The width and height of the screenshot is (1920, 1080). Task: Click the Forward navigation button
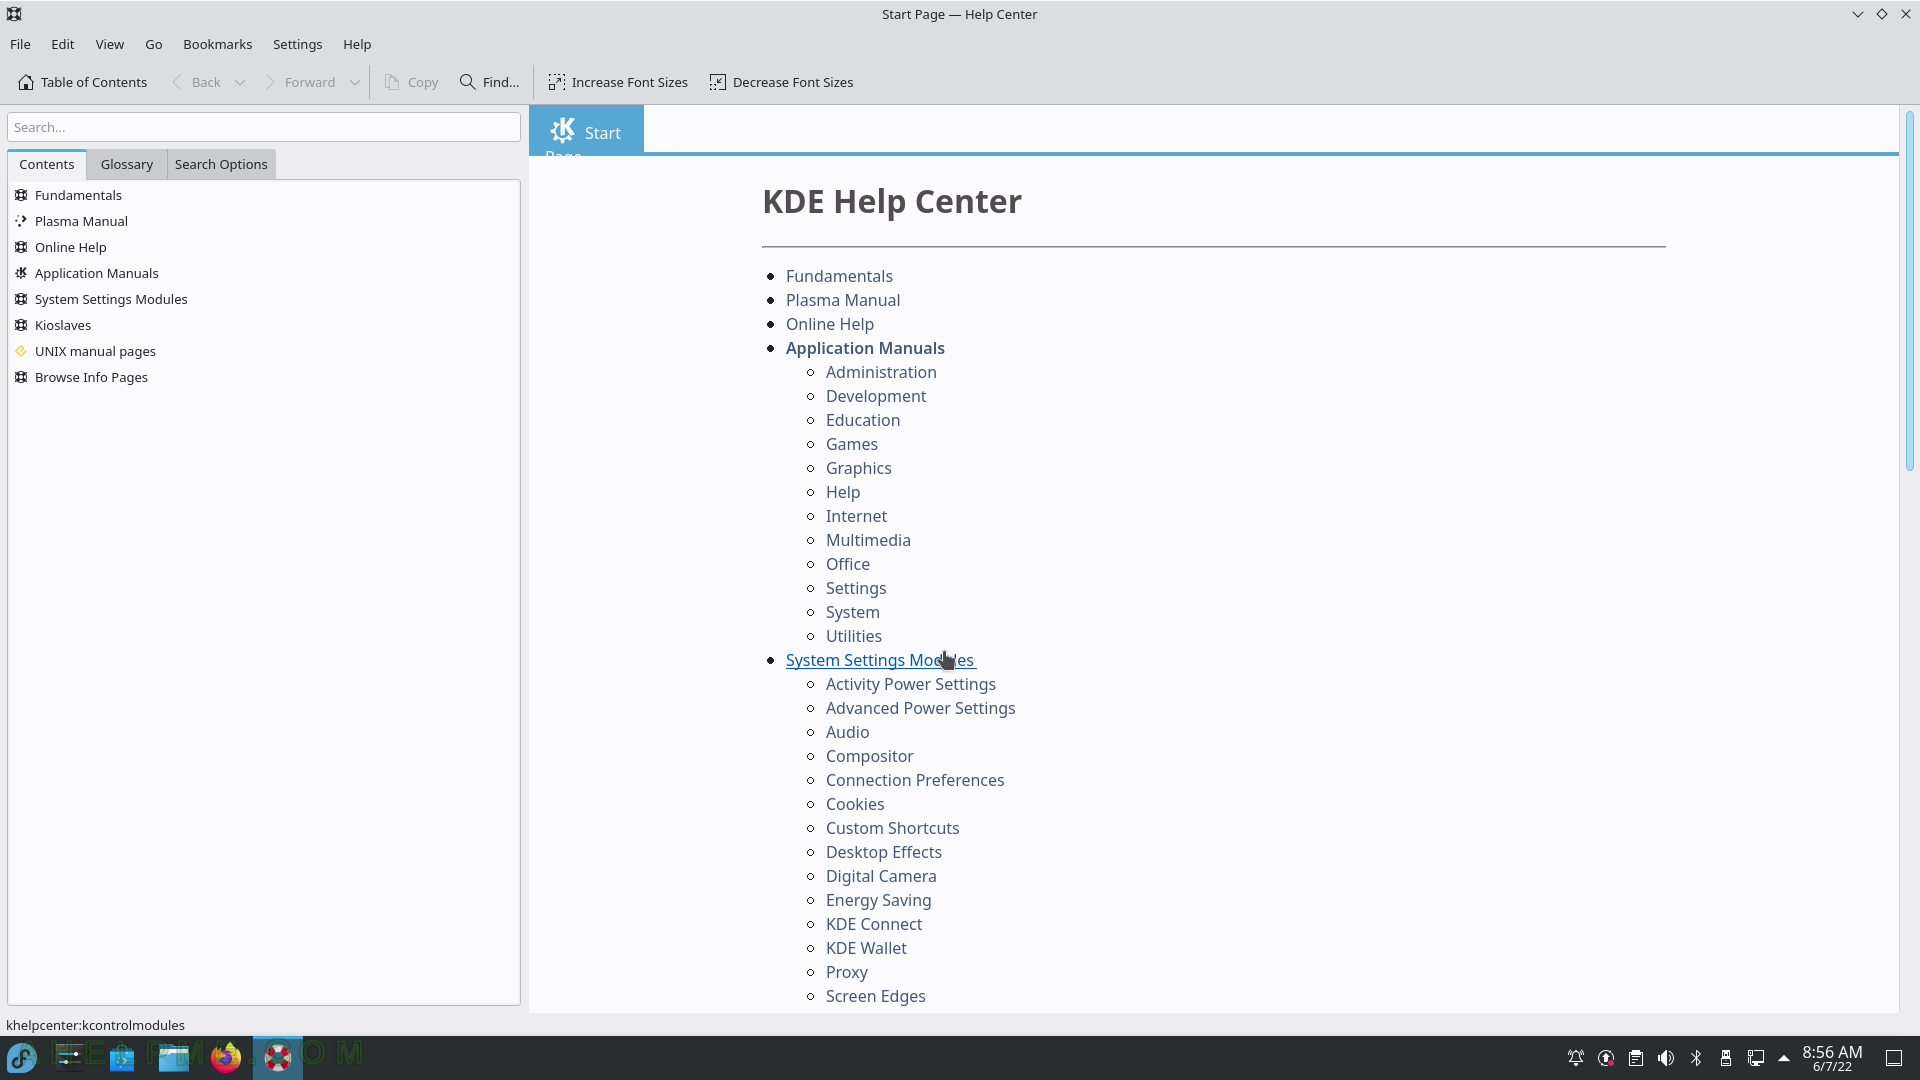pyautogui.click(x=300, y=82)
